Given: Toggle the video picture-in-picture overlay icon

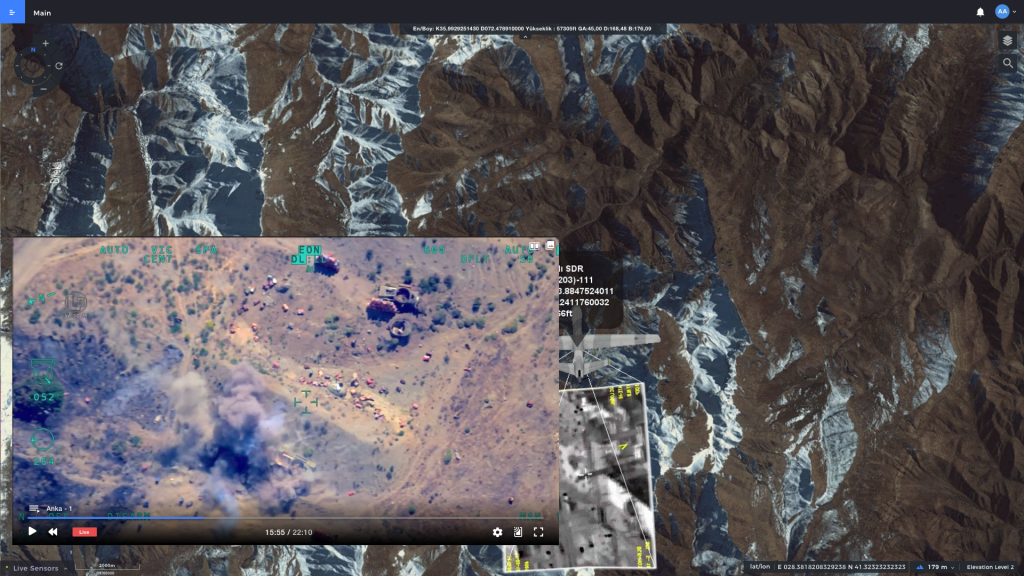Looking at the screenshot, I should click(518, 532).
